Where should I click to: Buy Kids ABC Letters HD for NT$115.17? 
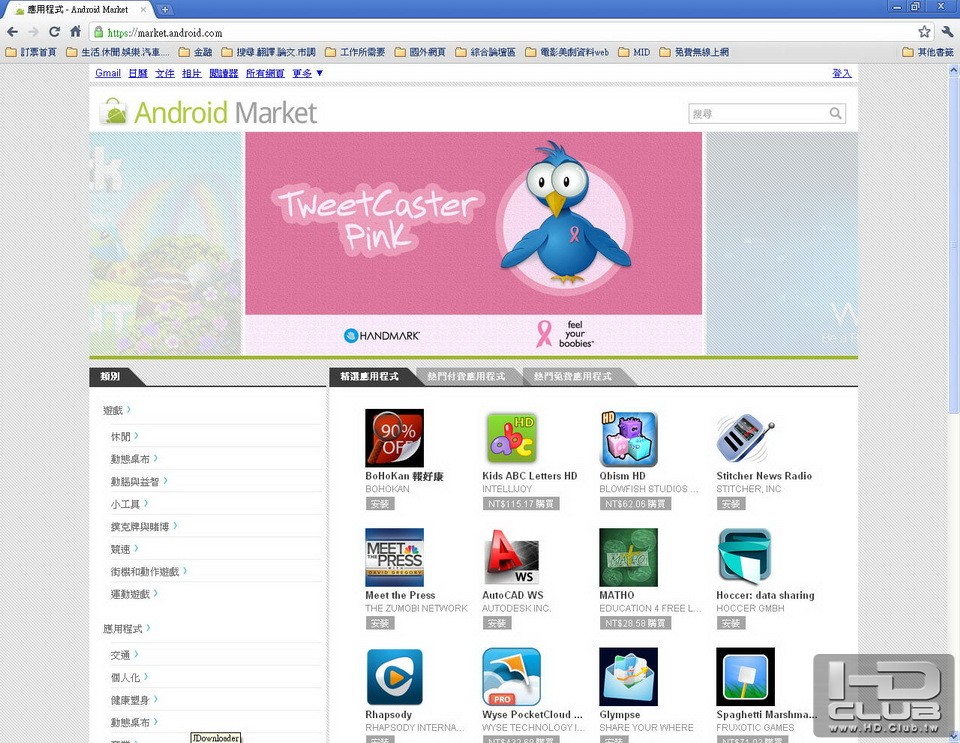520,504
